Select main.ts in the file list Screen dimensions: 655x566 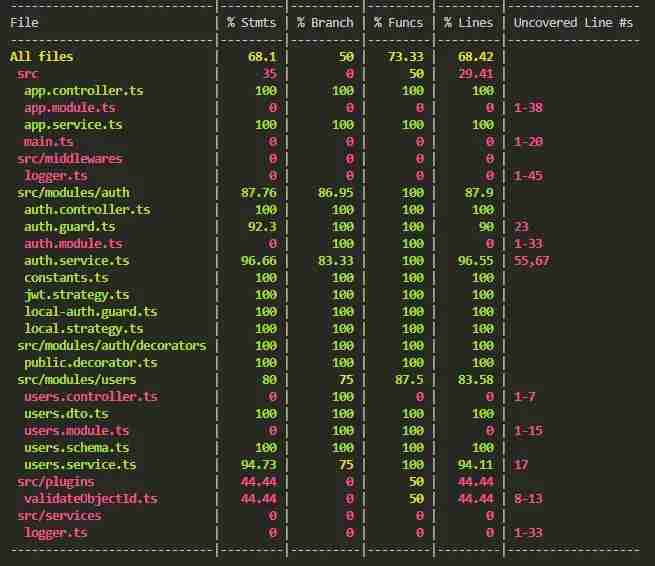(48, 142)
